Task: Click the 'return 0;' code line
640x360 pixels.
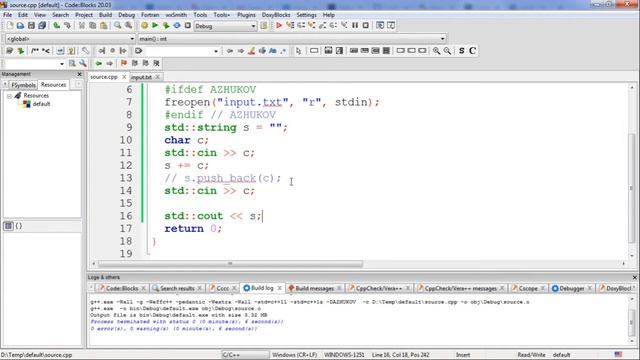Action: pyautogui.click(x=193, y=229)
